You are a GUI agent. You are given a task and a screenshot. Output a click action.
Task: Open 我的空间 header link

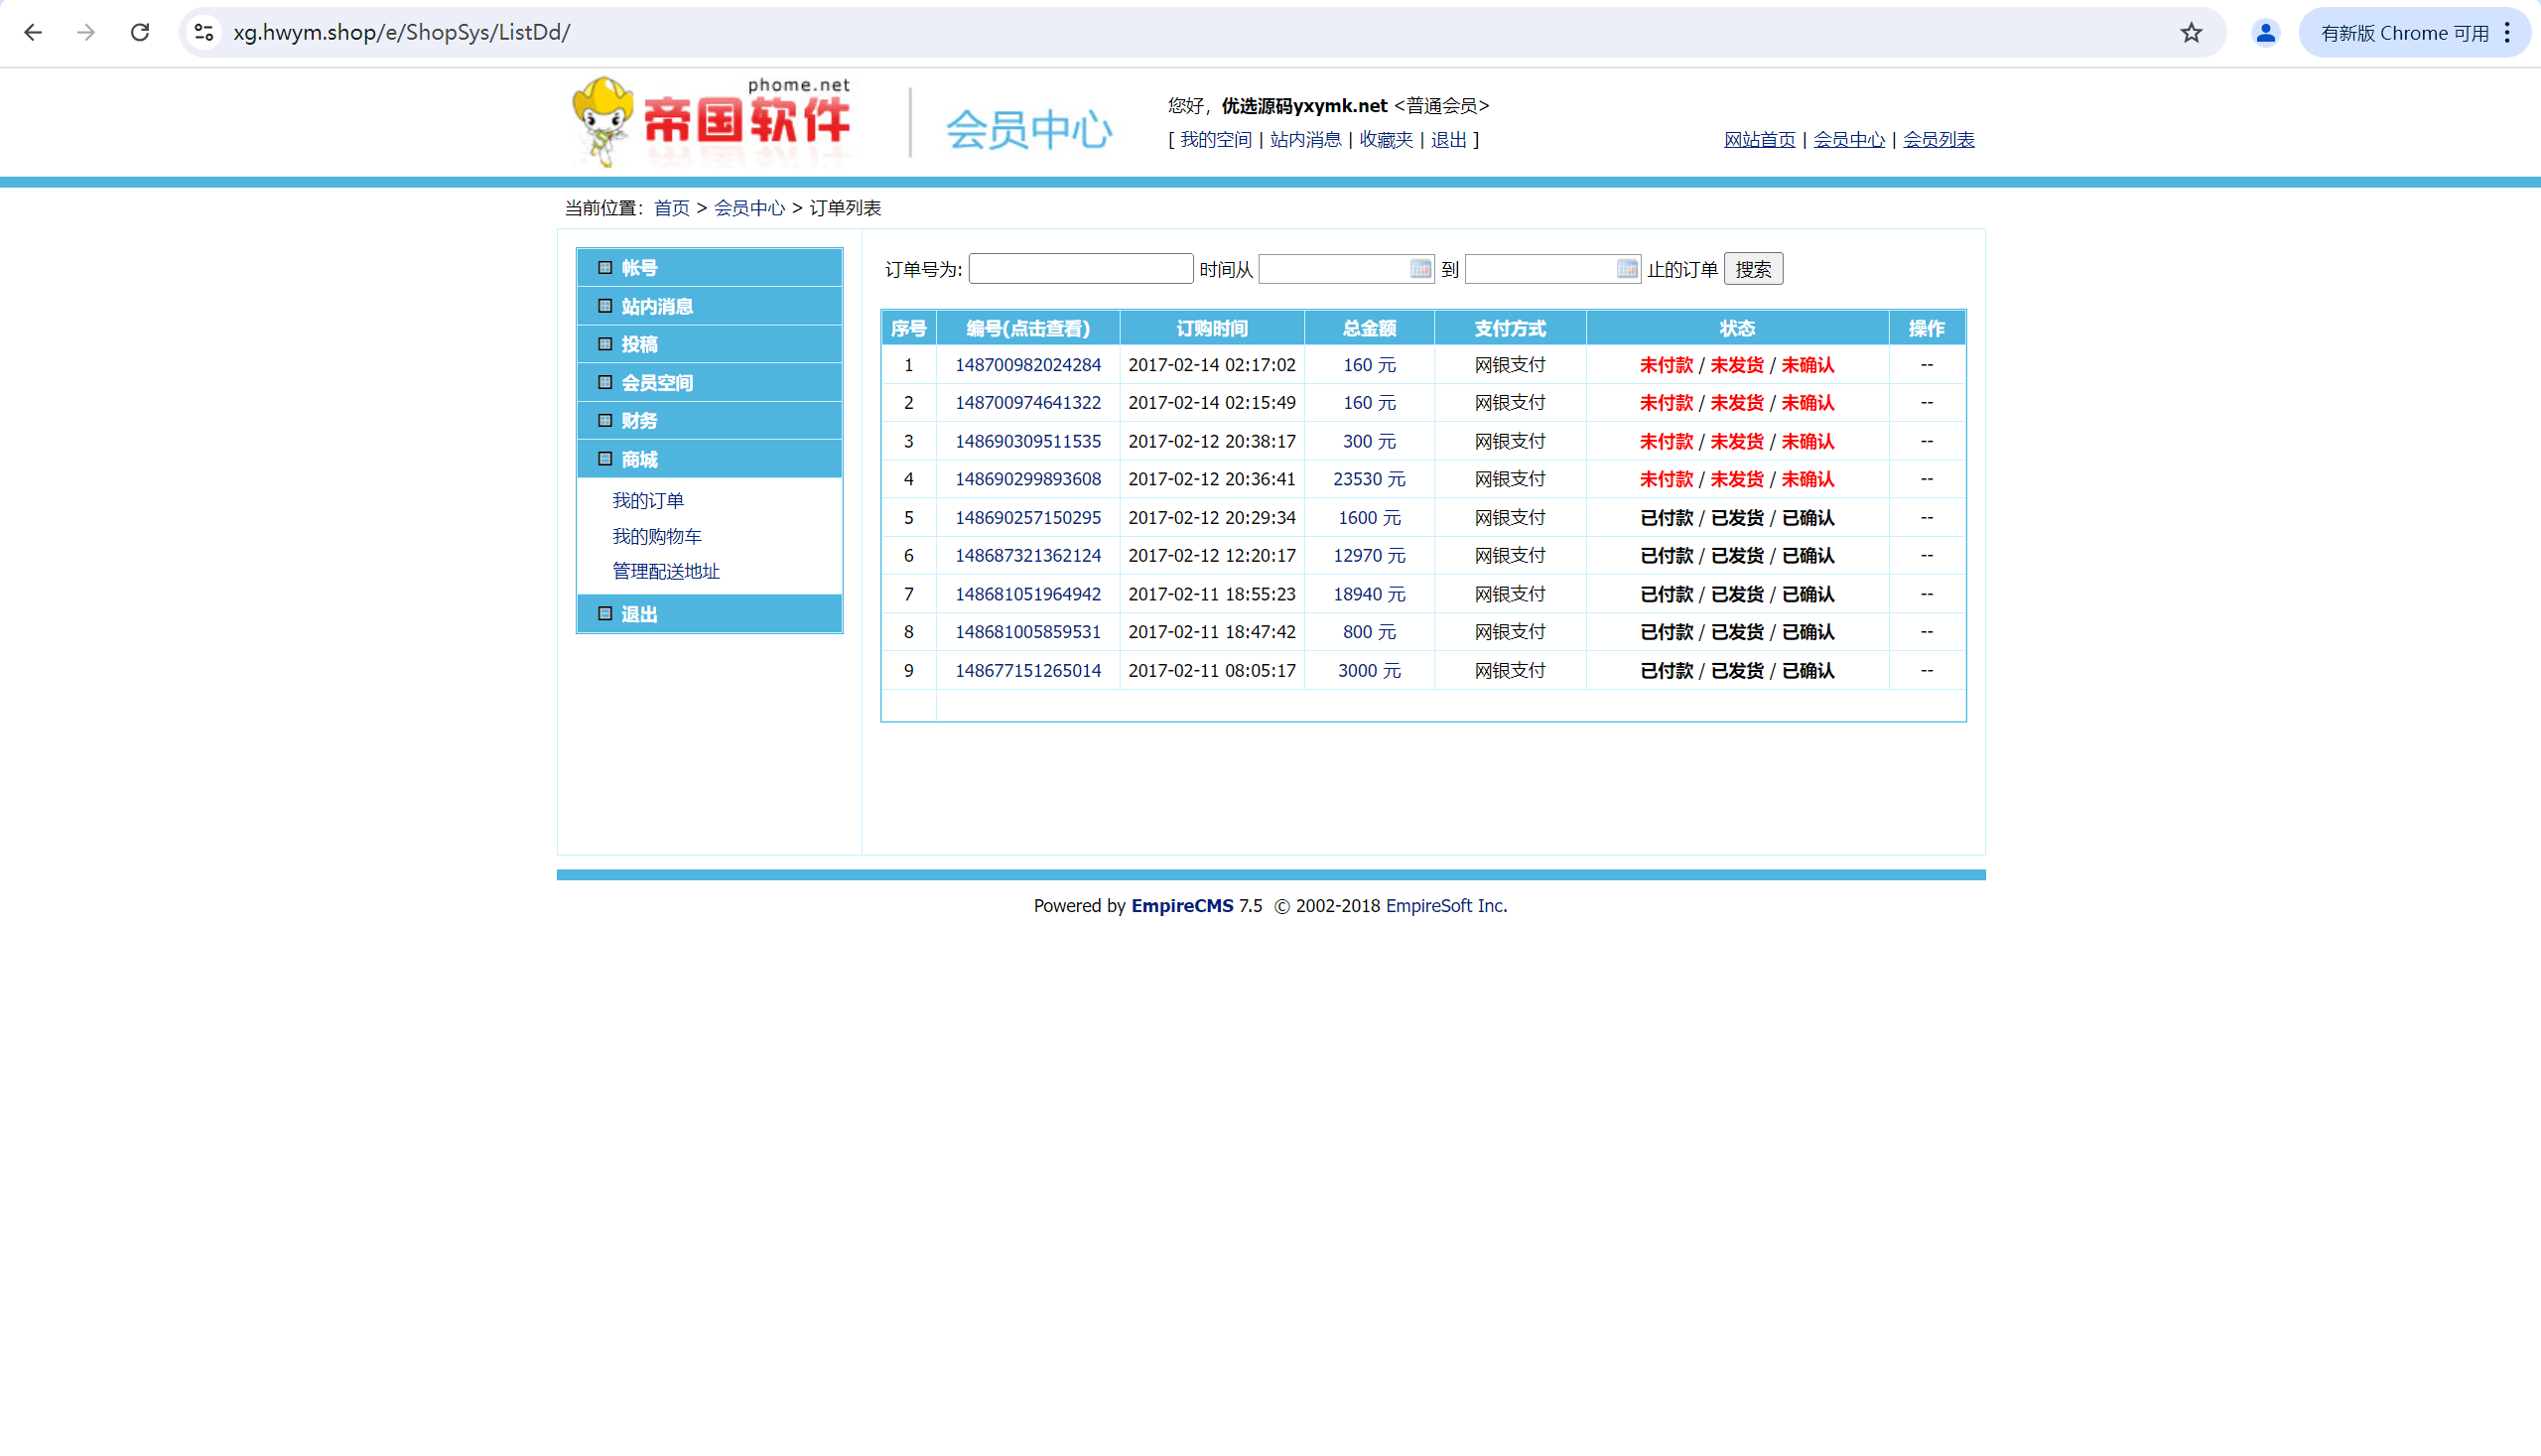[1215, 139]
